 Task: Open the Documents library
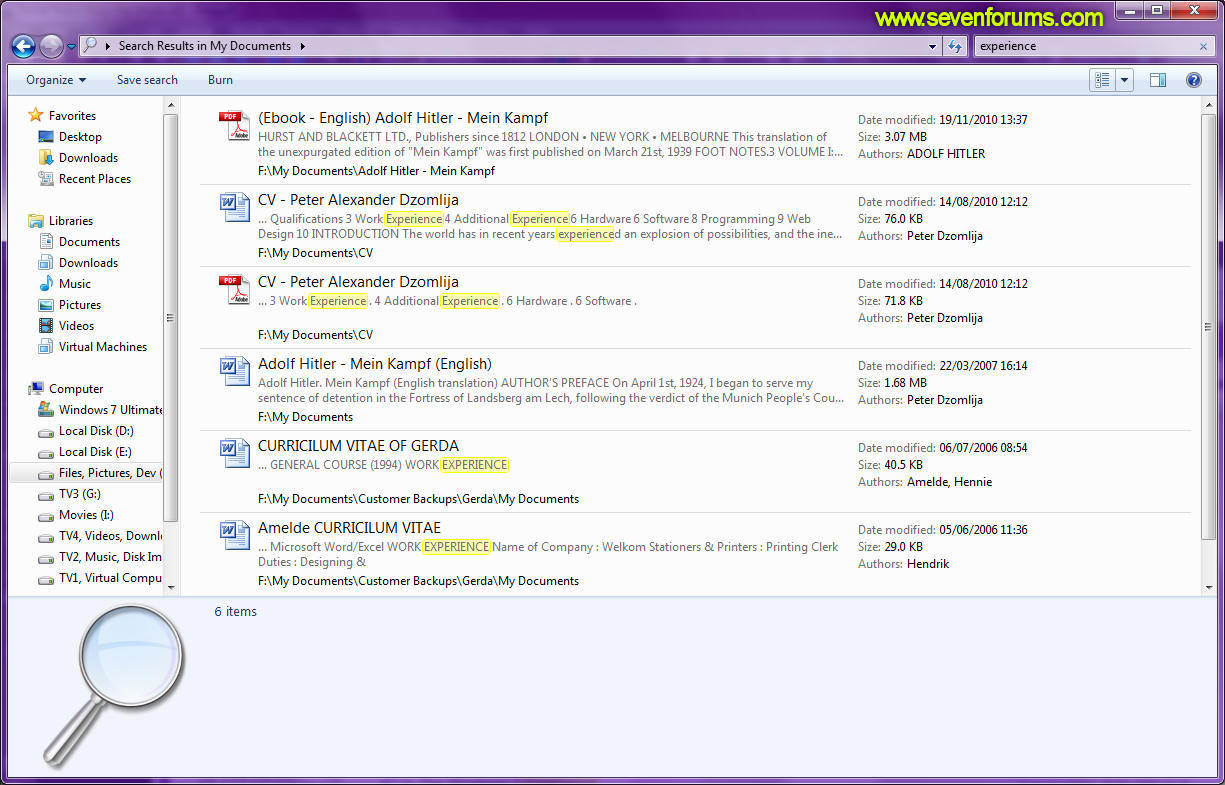pyautogui.click(x=89, y=242)
